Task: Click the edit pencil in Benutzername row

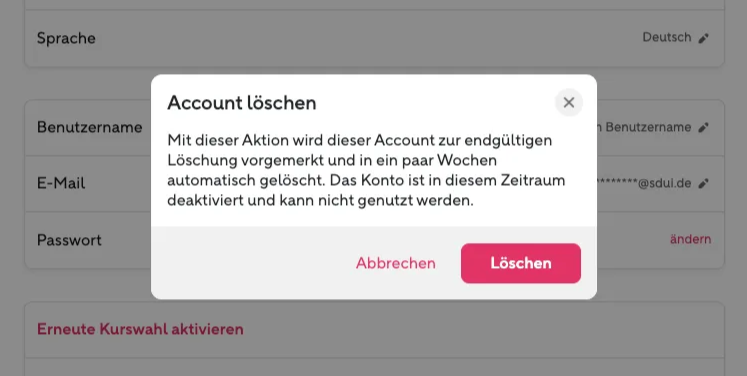Action: (704, 128)
